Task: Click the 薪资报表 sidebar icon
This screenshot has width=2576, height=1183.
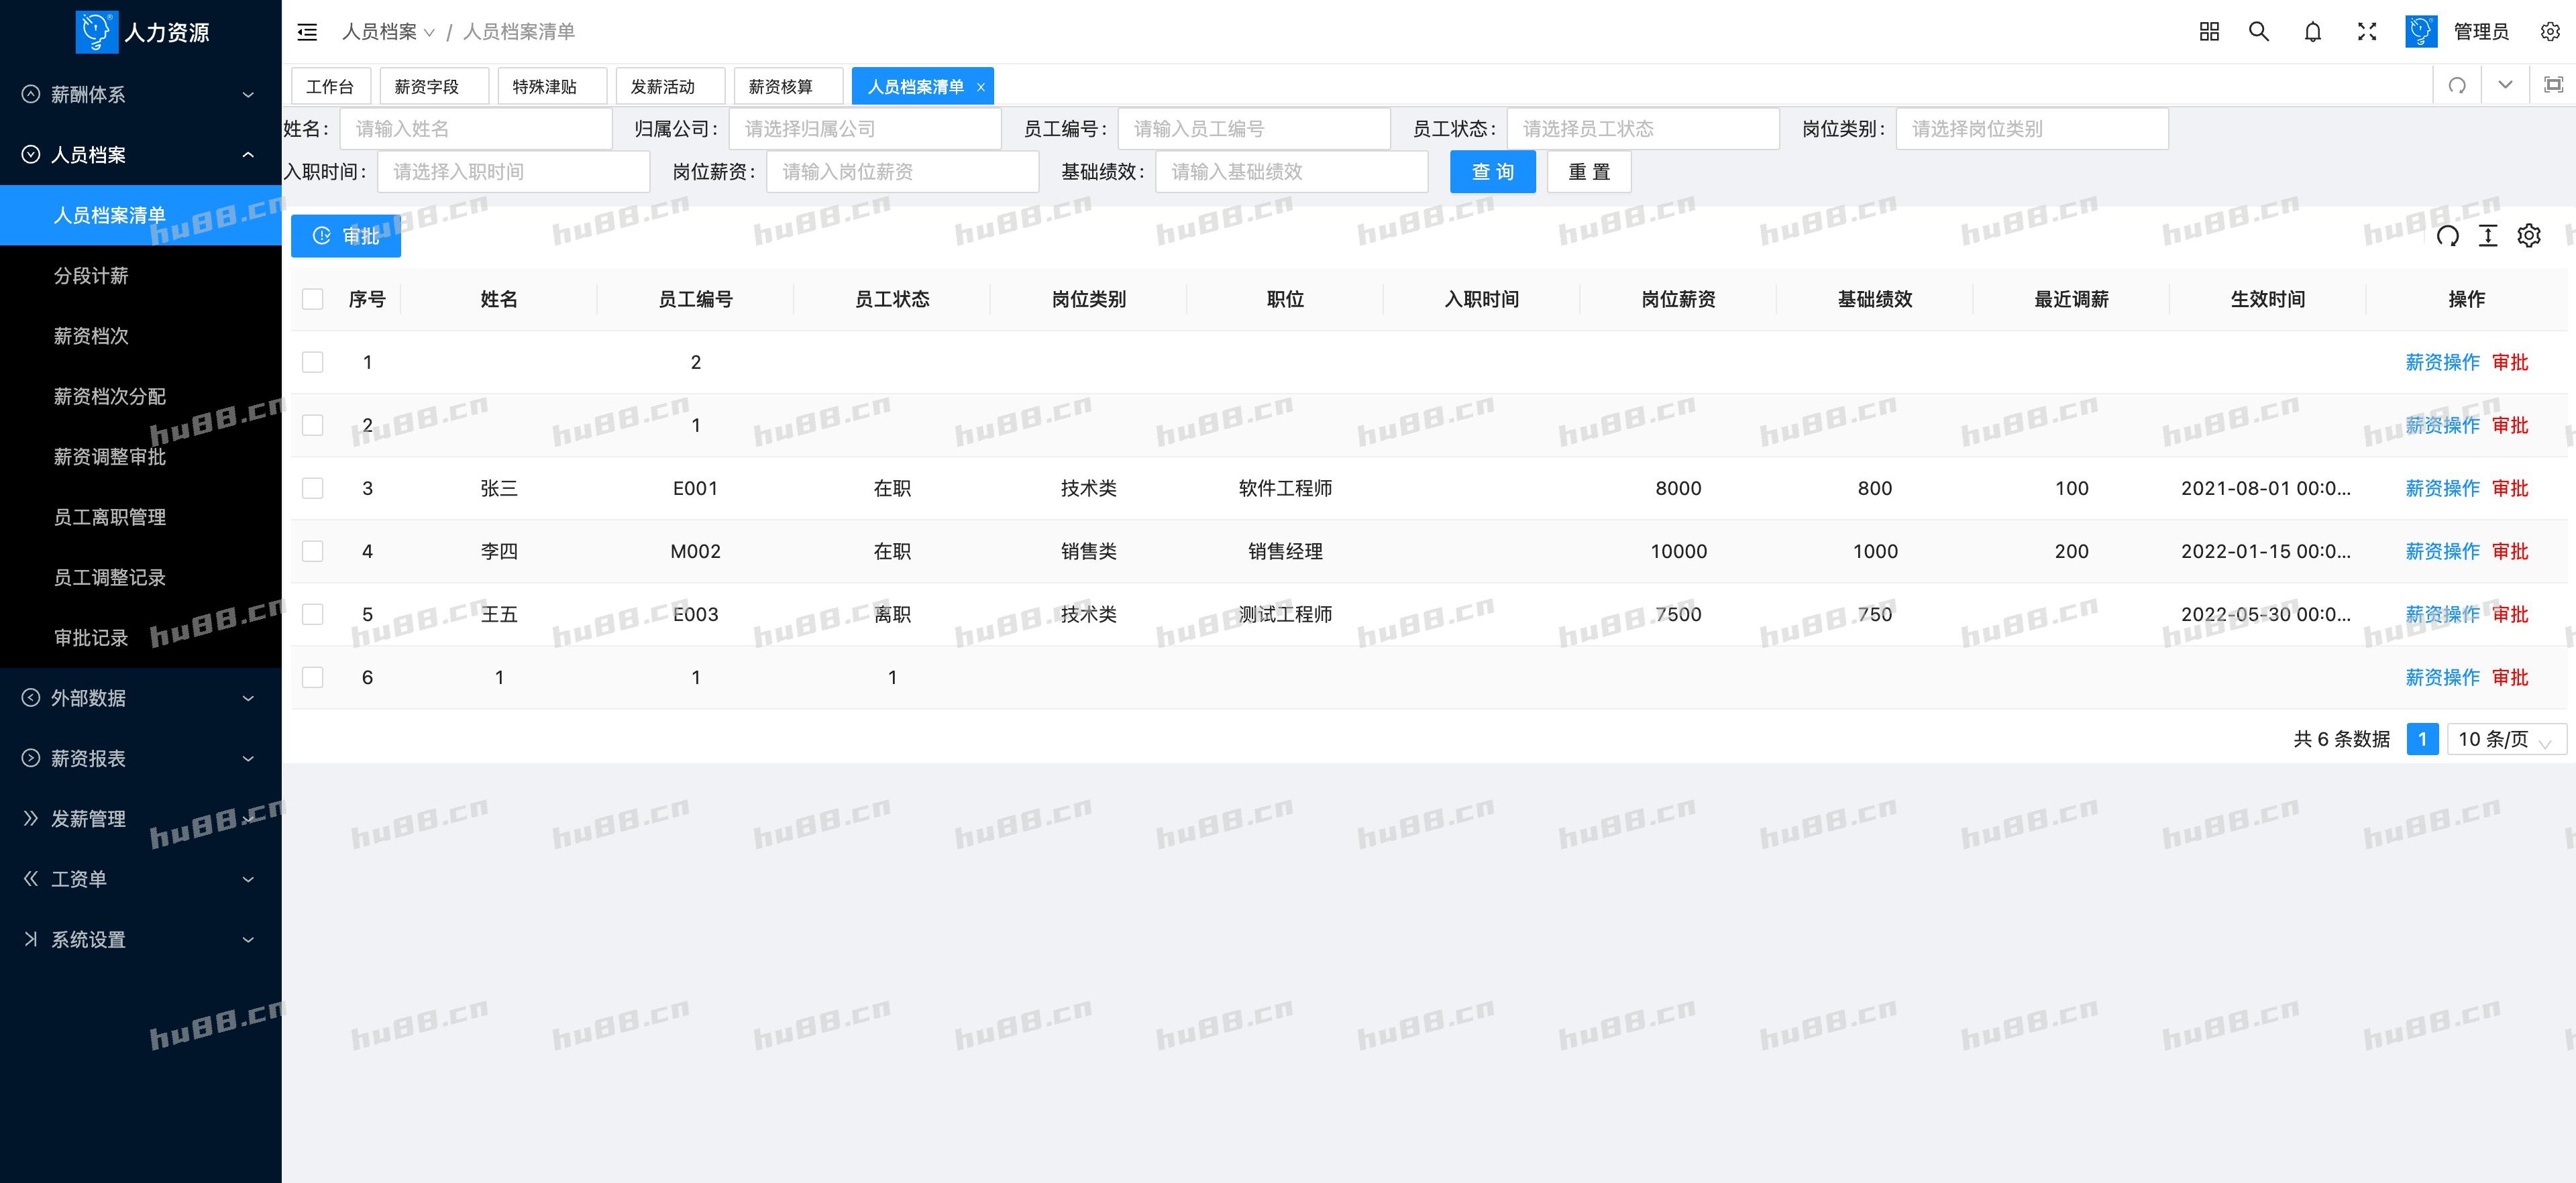Action: tap(31, 758)
